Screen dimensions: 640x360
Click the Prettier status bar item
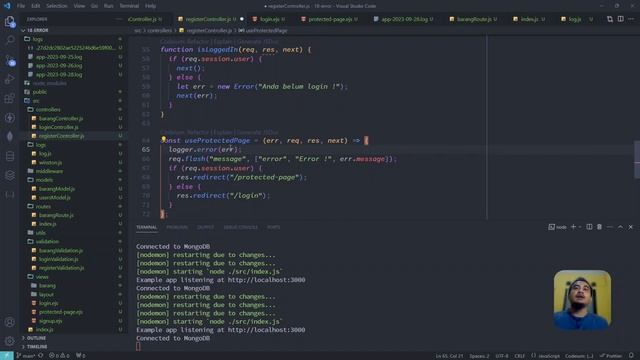[x=611, y=356]
